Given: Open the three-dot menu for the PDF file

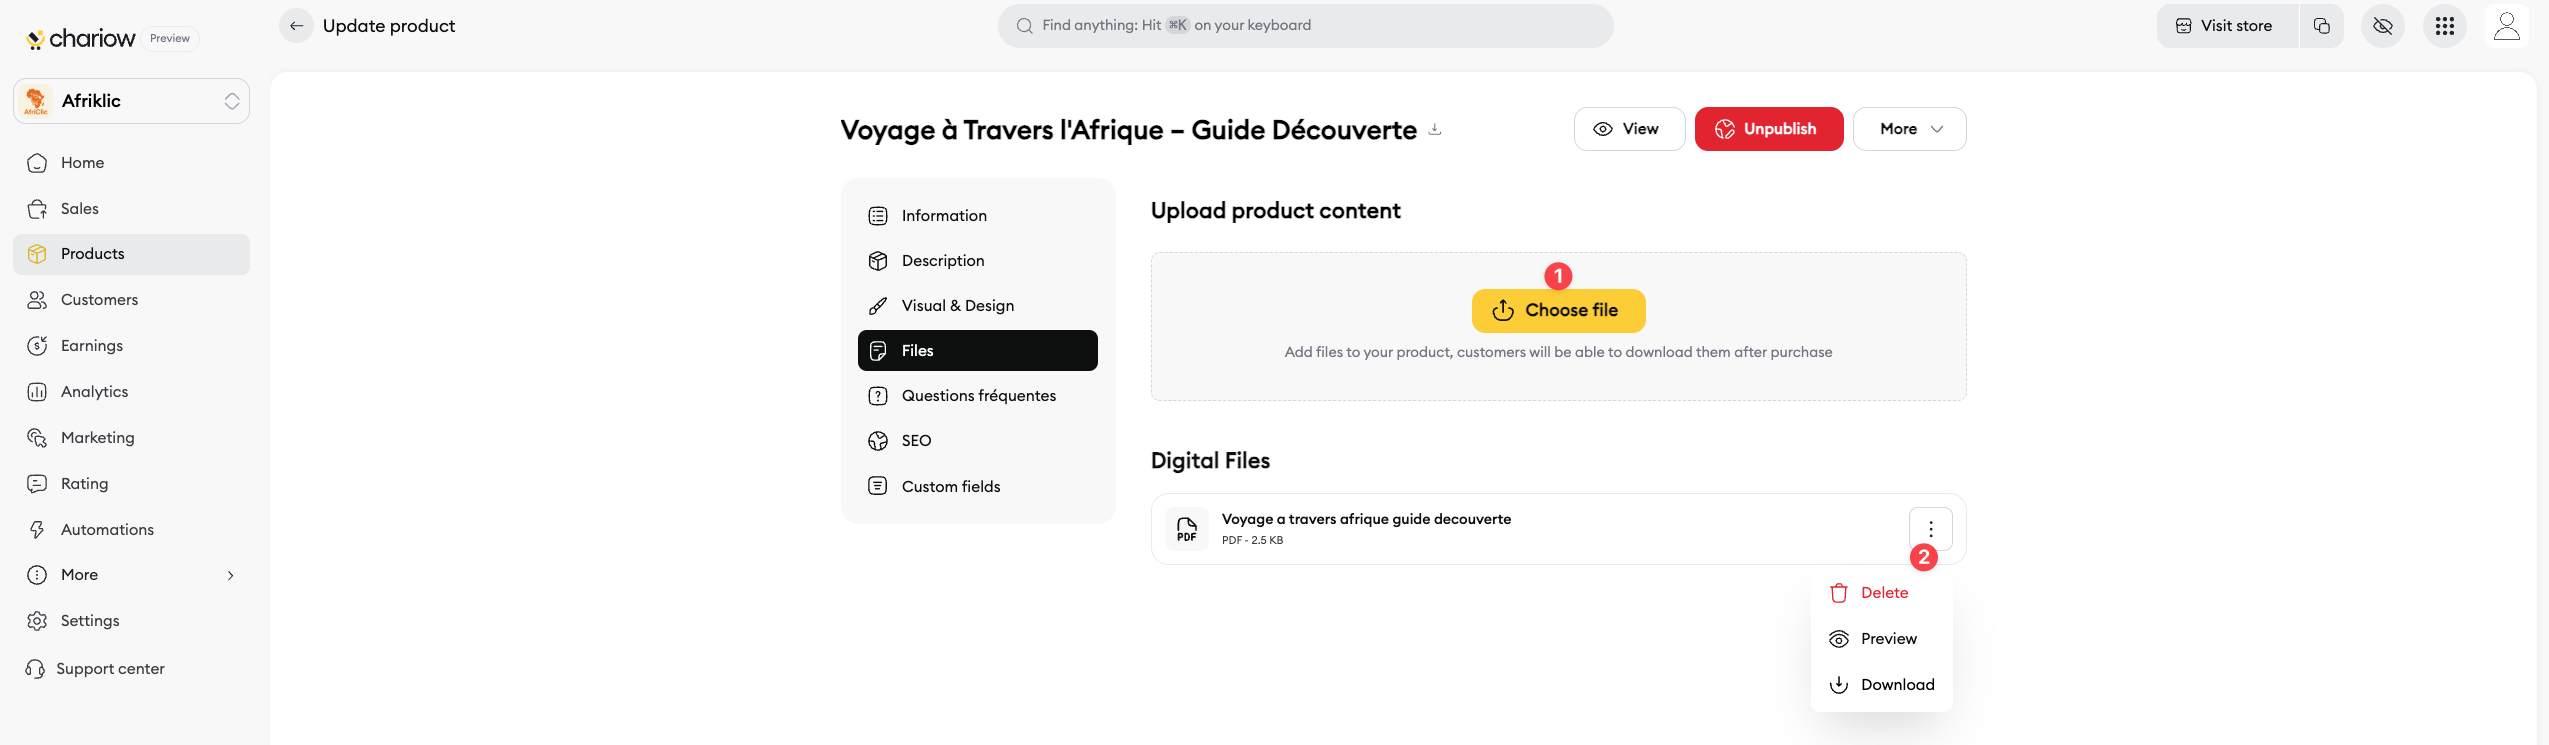Looking at the screenshot, I should pos(1931,529).
